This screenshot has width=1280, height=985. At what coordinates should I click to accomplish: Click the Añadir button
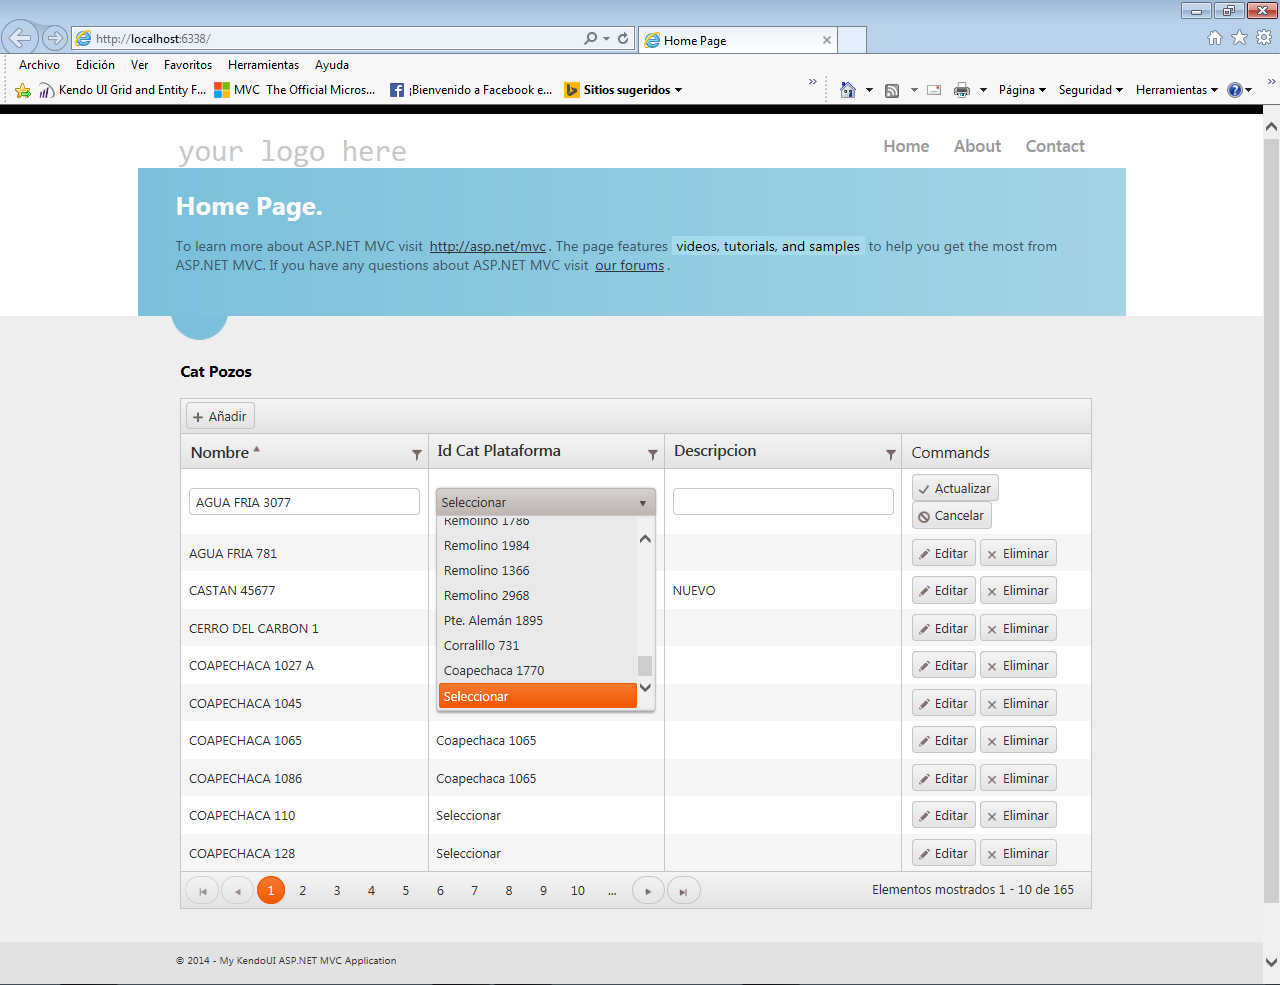(x=220, y=416)
